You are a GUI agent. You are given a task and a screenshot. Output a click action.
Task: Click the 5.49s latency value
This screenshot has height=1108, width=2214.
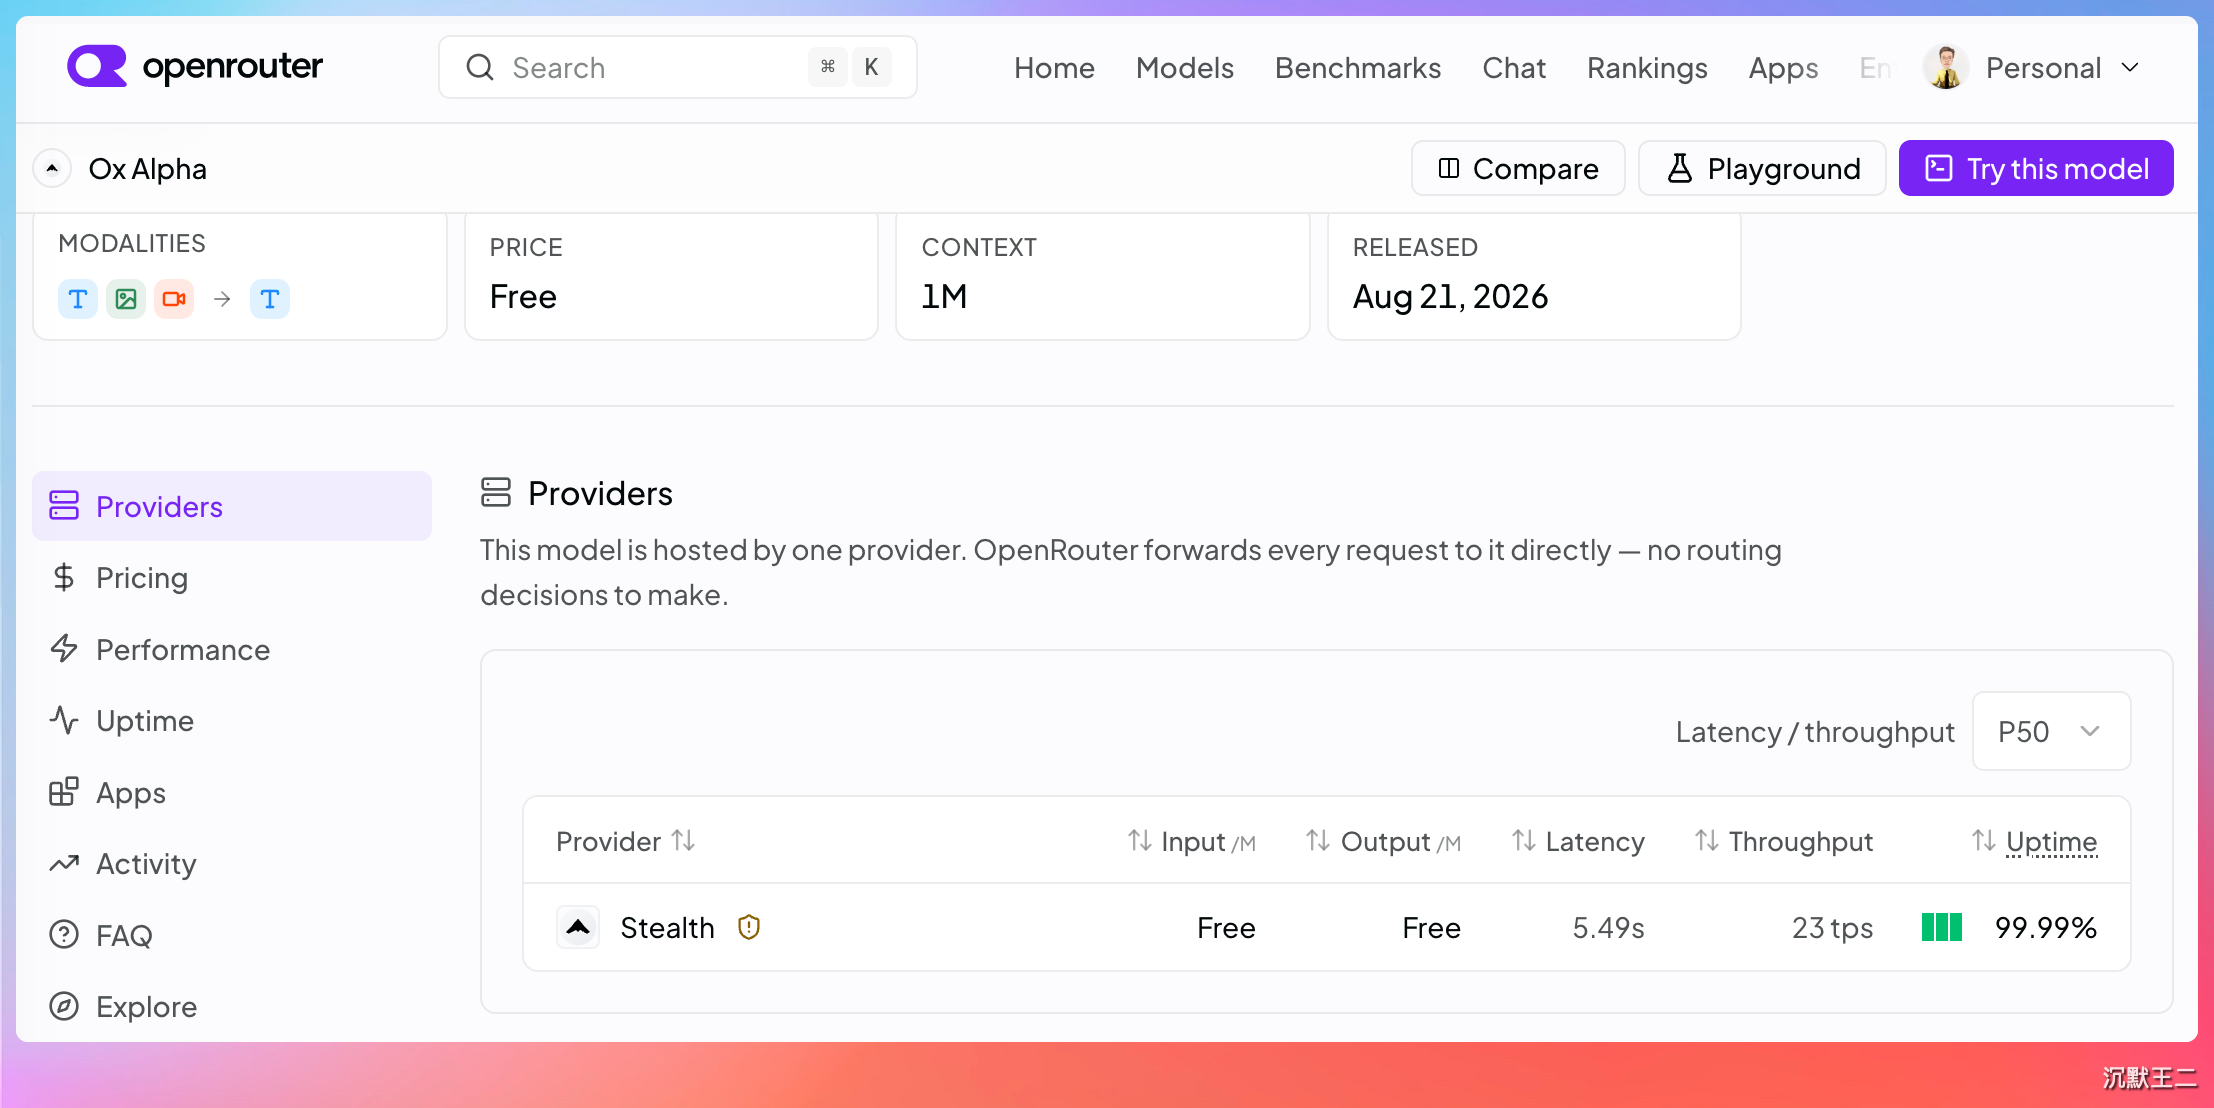click(x=1608, y=927)
